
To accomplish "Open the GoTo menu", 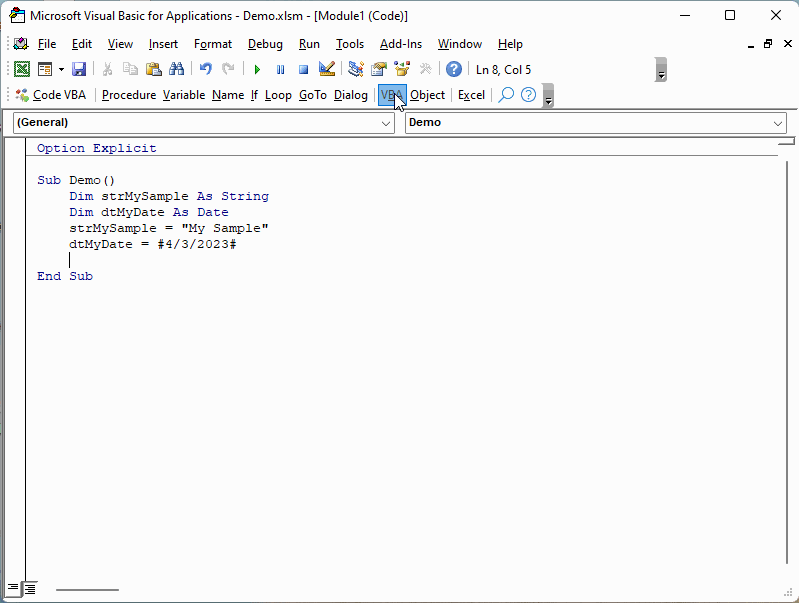I will pyautogui.click(x=313, y=95).
